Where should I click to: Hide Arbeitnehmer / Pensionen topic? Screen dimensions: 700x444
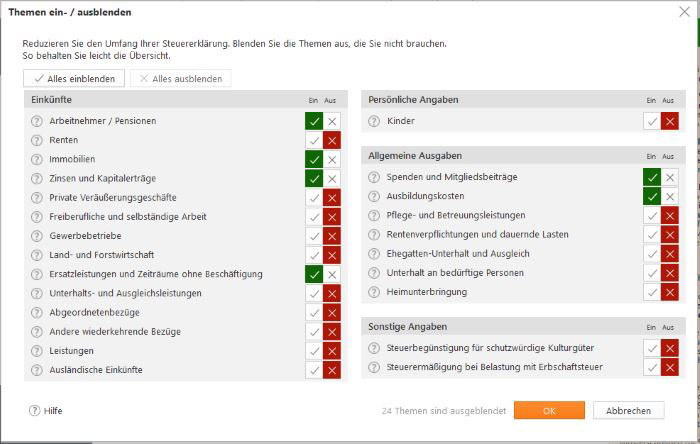332,121
